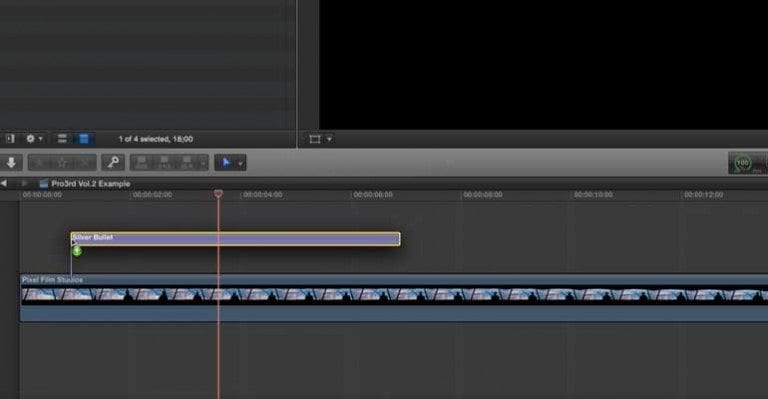
Task: Switch browser to list view
Action: point(62,139)
